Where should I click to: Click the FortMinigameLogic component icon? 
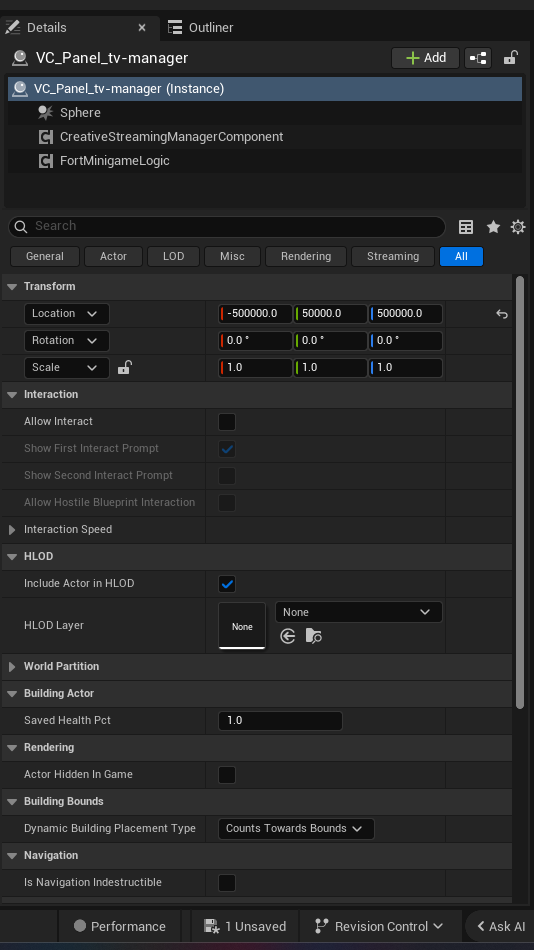tap(45, 161)
